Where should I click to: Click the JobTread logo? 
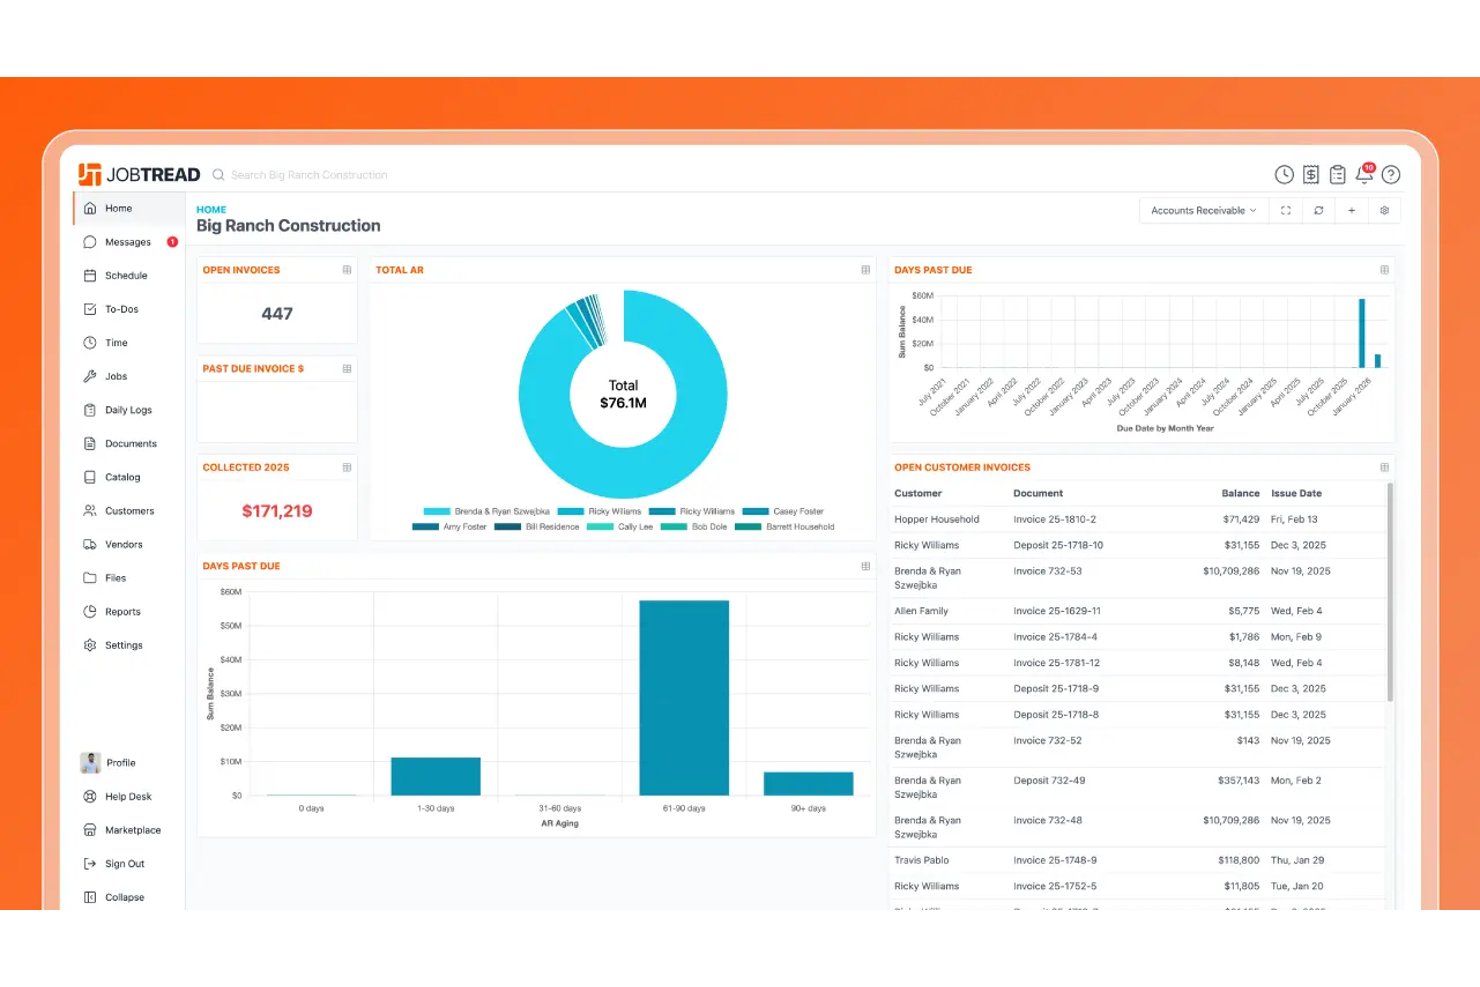tap(139, 175)
